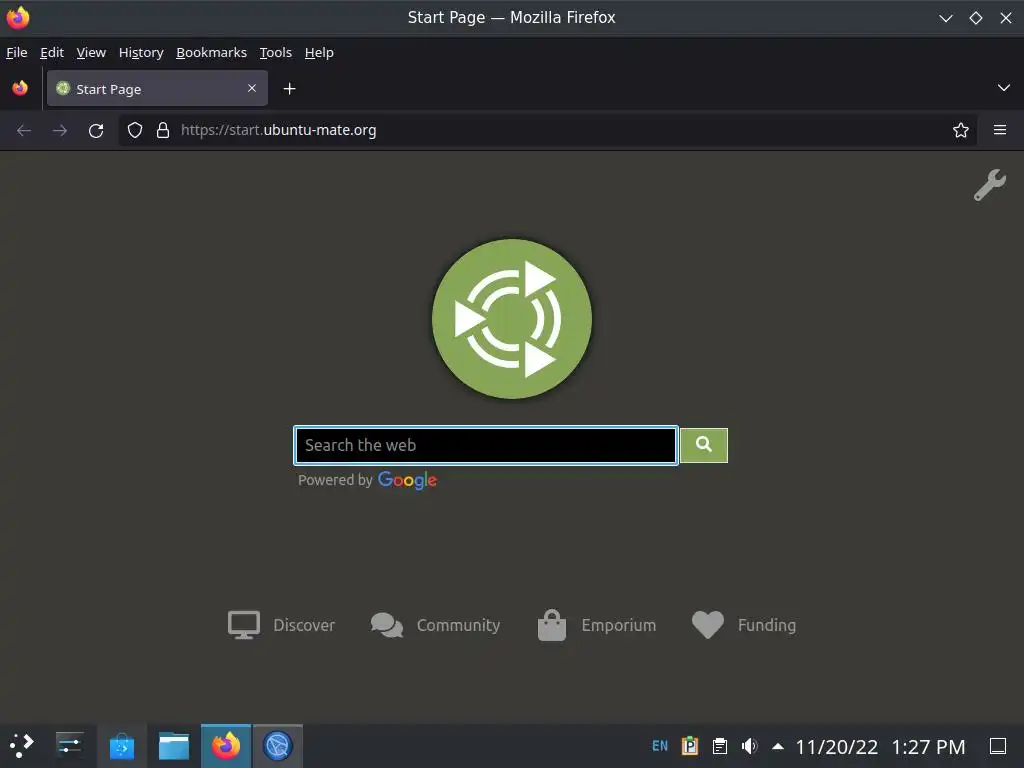1024x768 pixels.
Task: Open the blue globe browser taskbar icon
Action: [278, 746]
